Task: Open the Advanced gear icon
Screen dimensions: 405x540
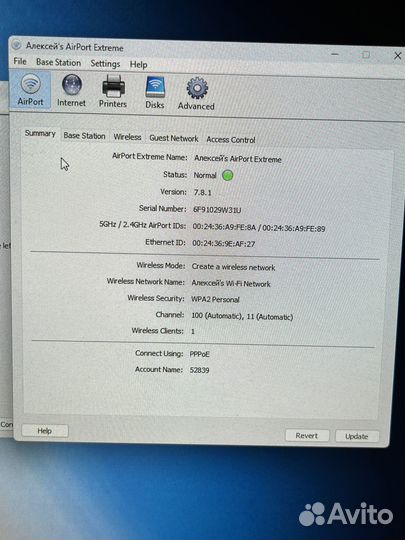Action: coord(196,94)
